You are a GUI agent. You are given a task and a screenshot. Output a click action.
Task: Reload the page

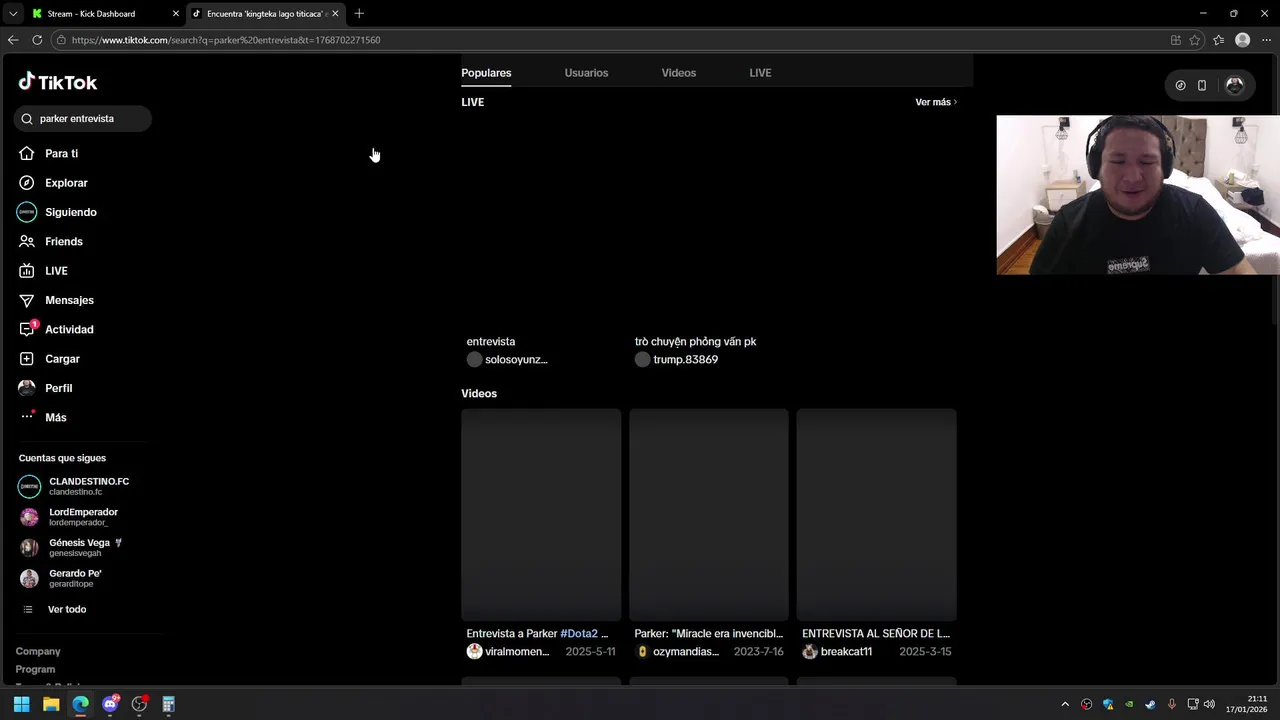click(x=37, y=40)
